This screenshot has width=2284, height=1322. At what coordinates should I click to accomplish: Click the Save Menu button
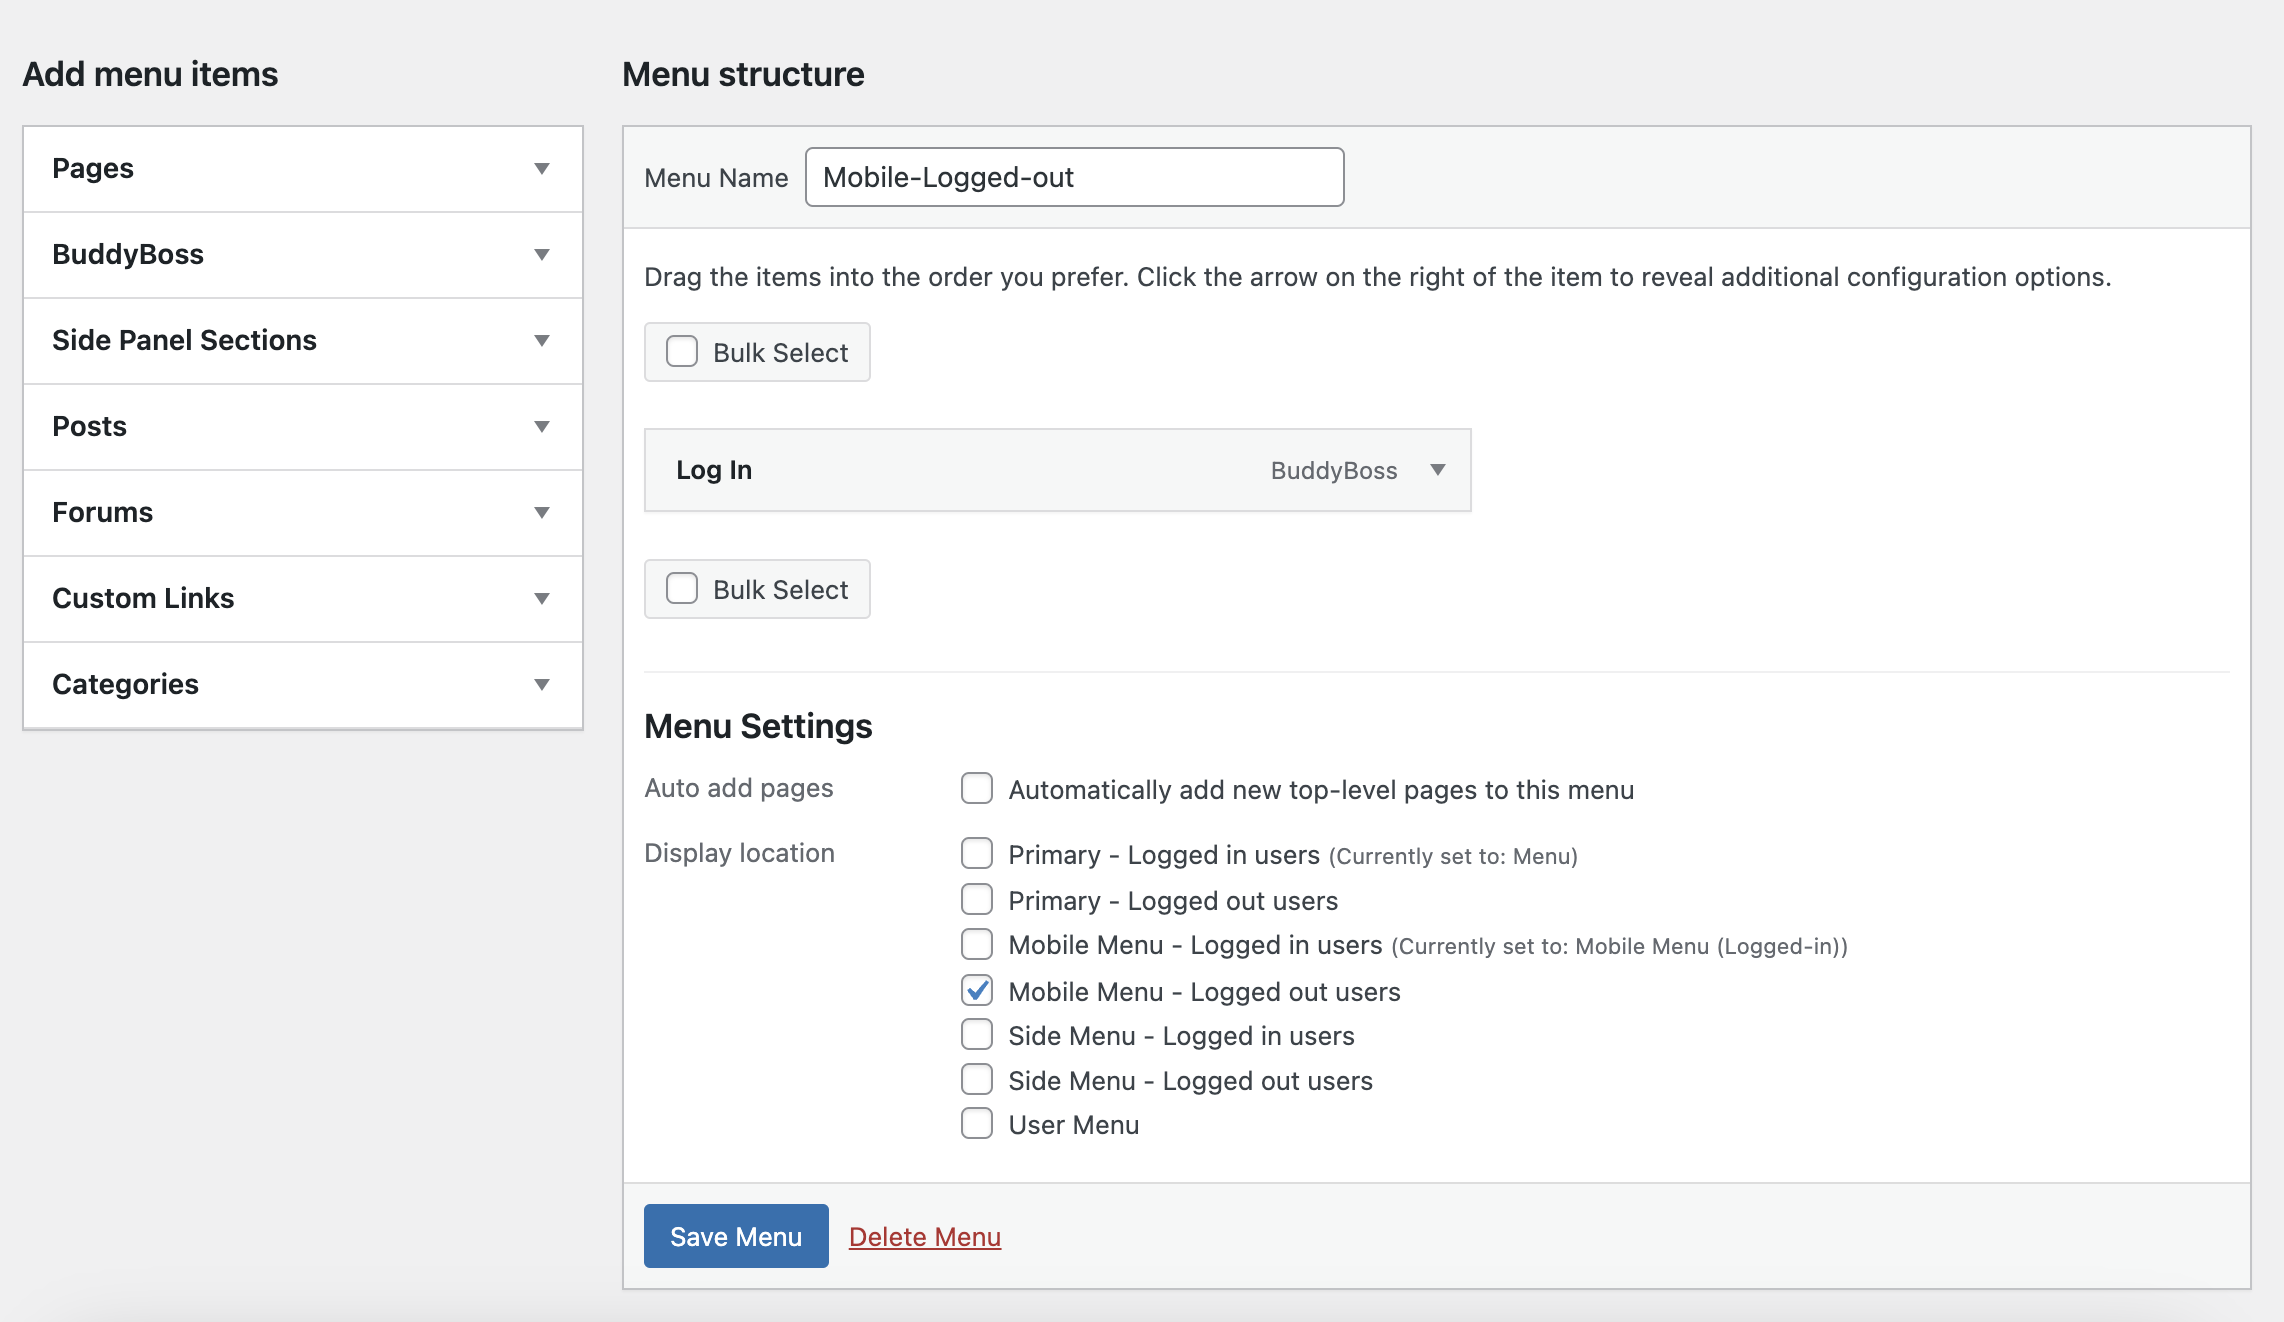[736, 1237]
